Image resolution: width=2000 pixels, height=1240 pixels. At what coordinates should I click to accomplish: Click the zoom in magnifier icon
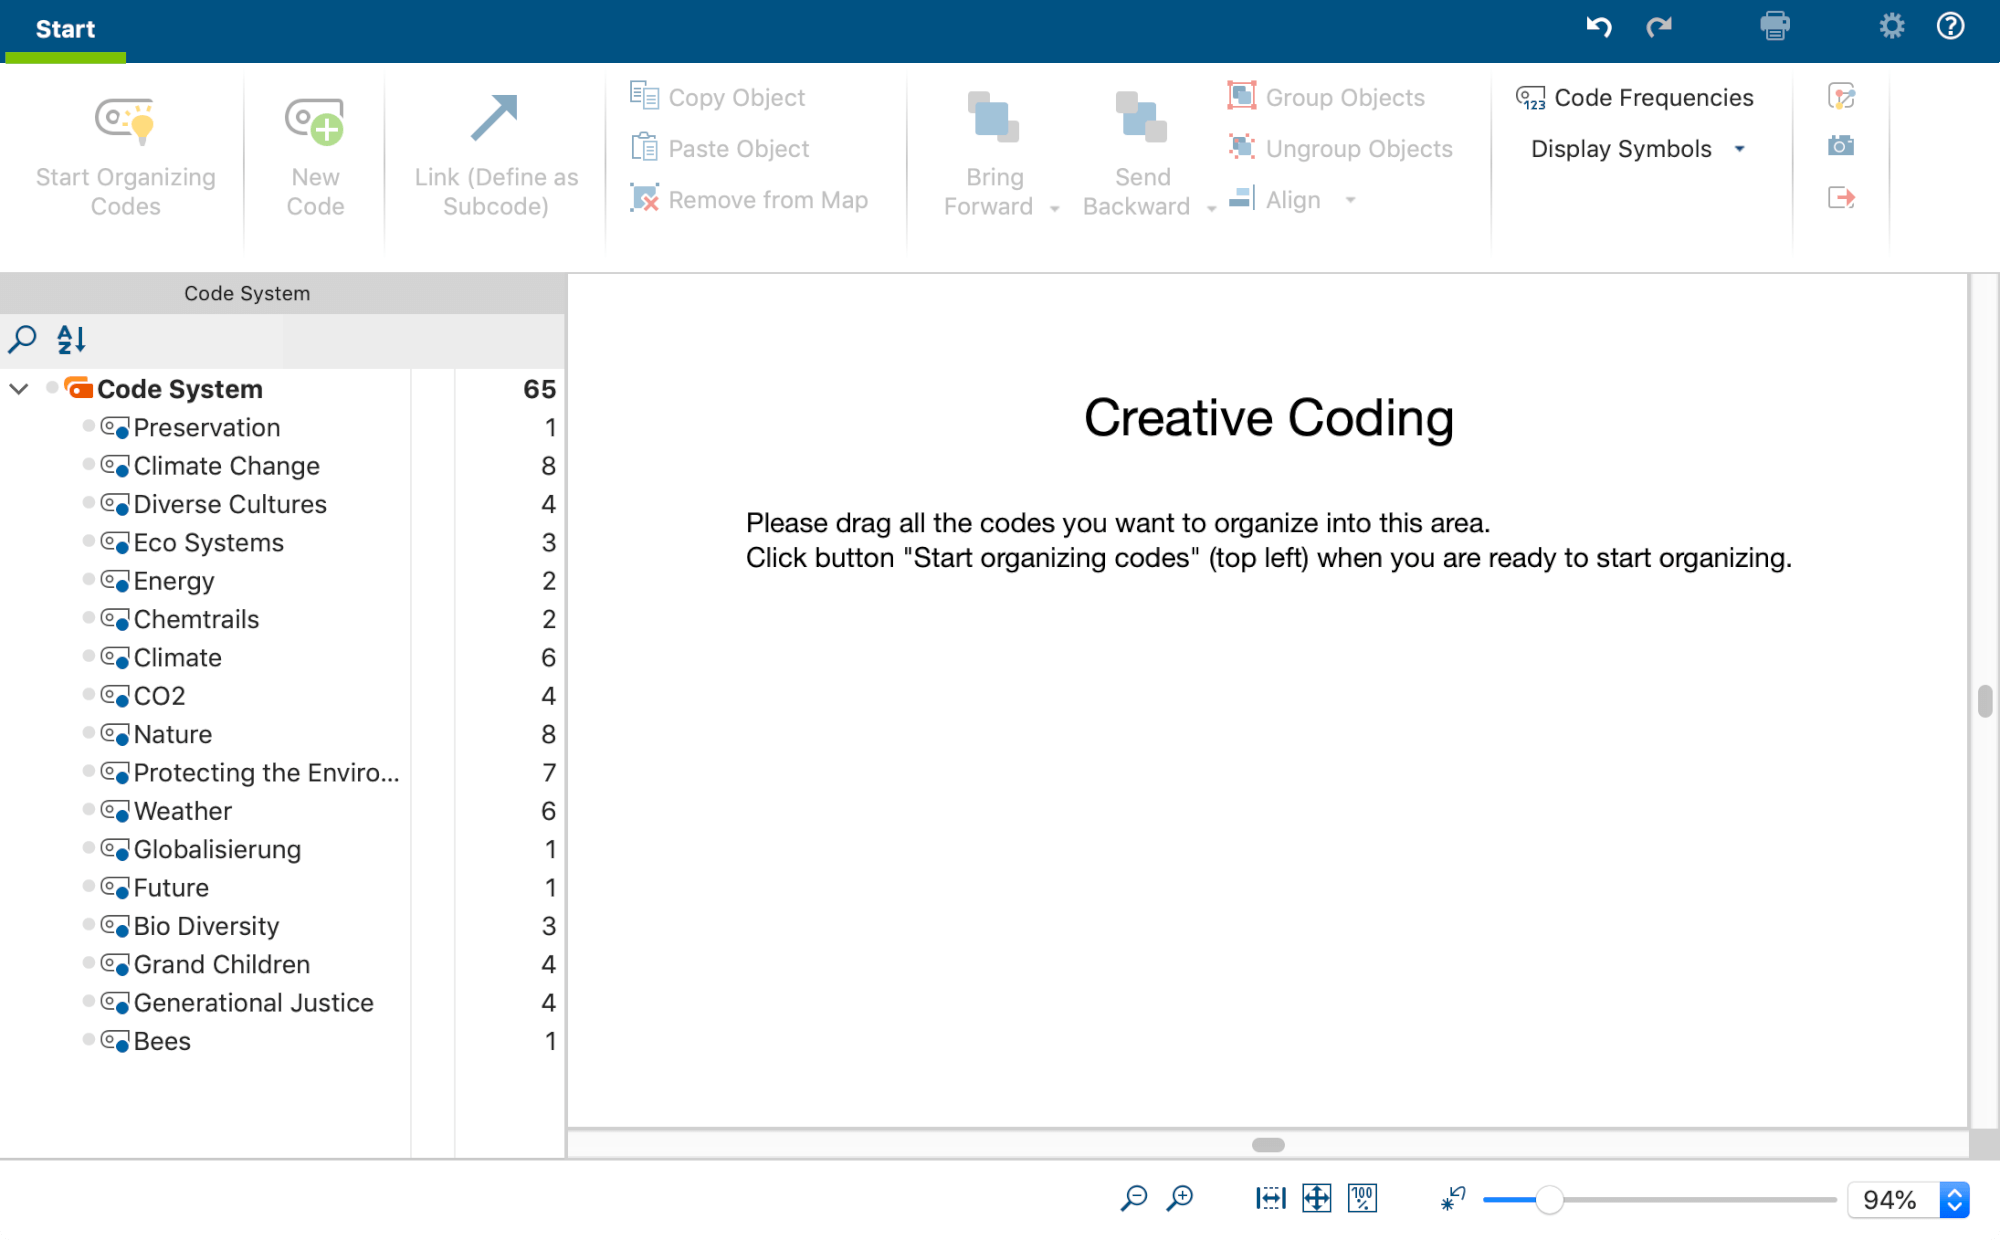coord(1180,1198)
